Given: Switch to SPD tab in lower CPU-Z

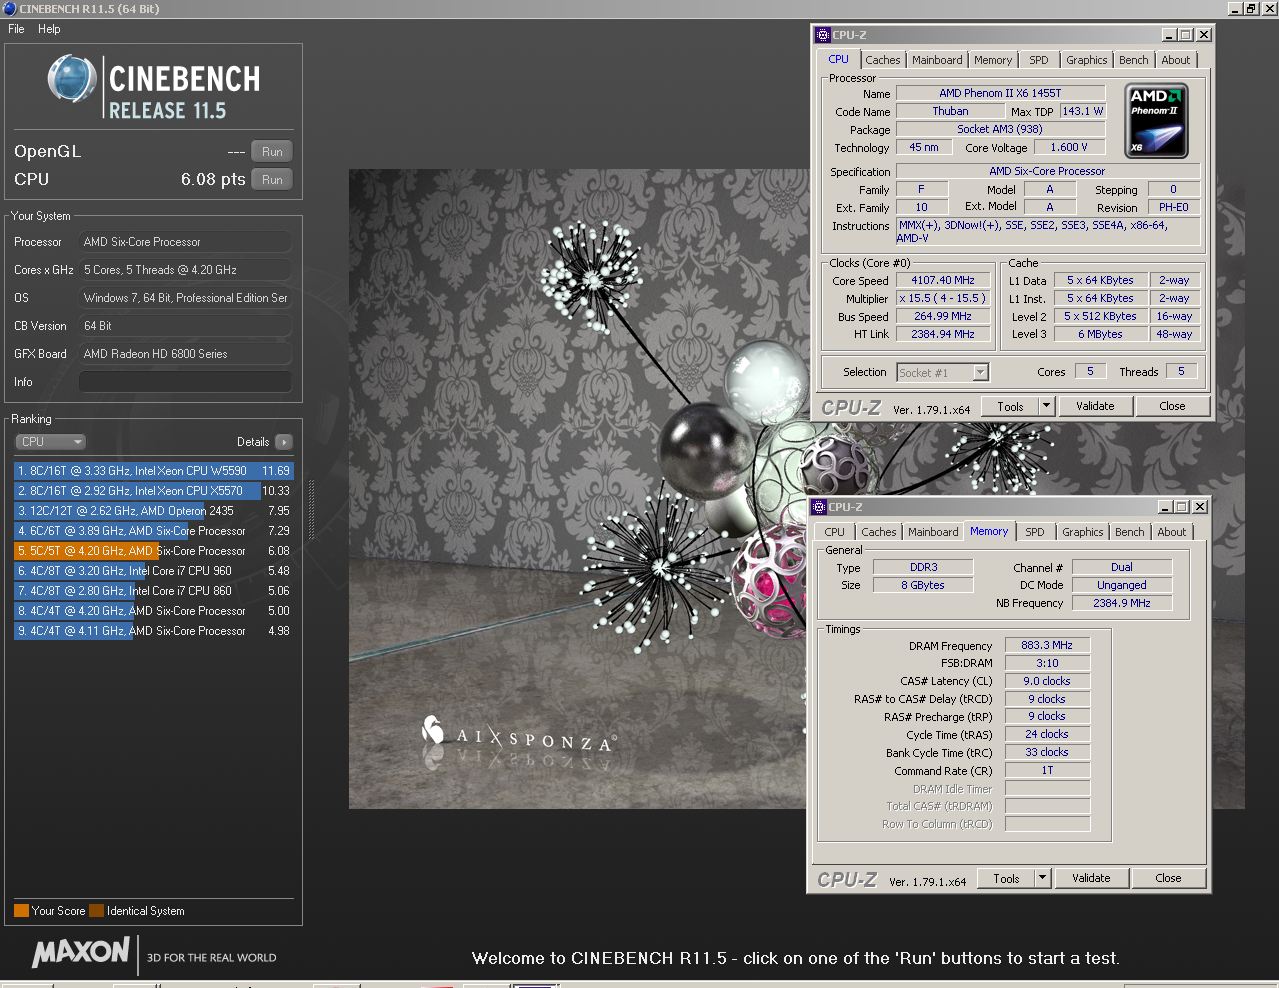Looking at the screenshot, I should [x=1035, y=532].
